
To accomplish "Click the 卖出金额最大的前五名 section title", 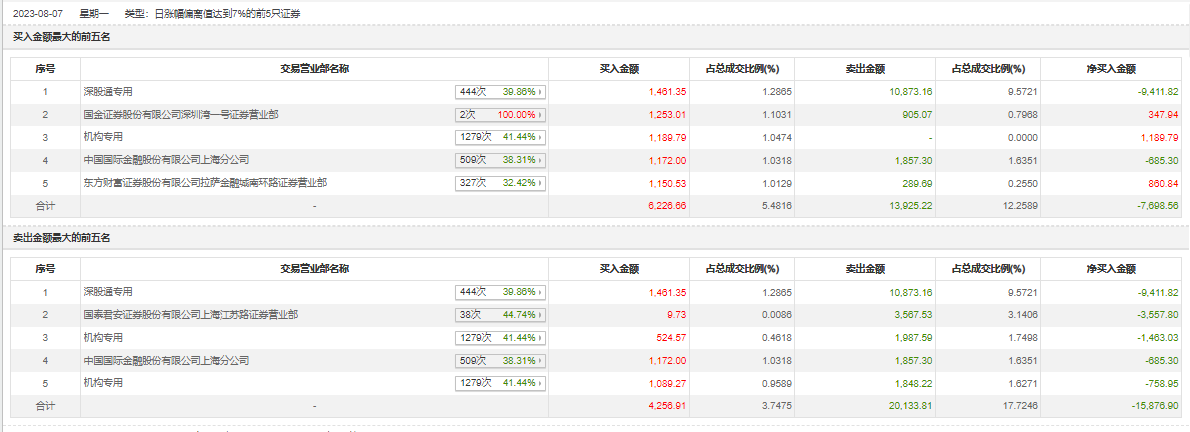I will pyautogui.click(x=61, y=238).
